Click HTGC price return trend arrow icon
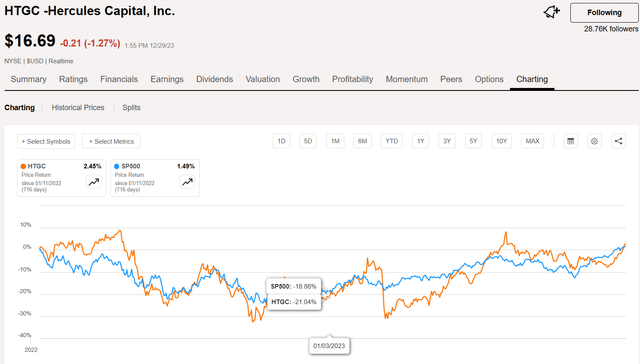This screenshot has height=364, width=640. coord(94,182)
